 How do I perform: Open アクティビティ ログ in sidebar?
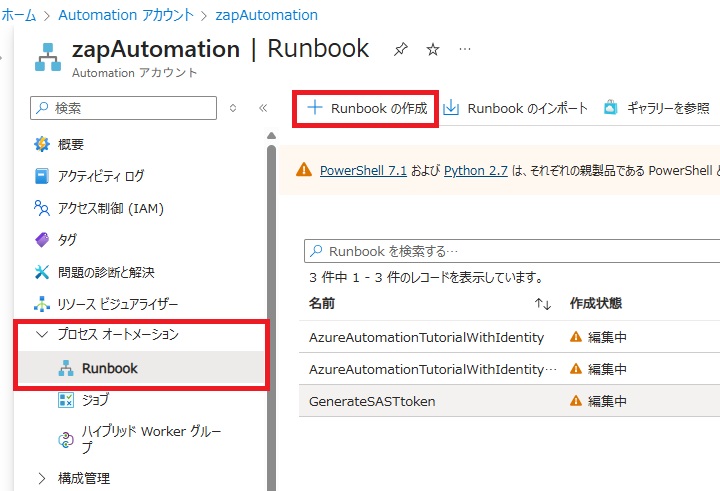pyautogui.click(x=100, y=176)
